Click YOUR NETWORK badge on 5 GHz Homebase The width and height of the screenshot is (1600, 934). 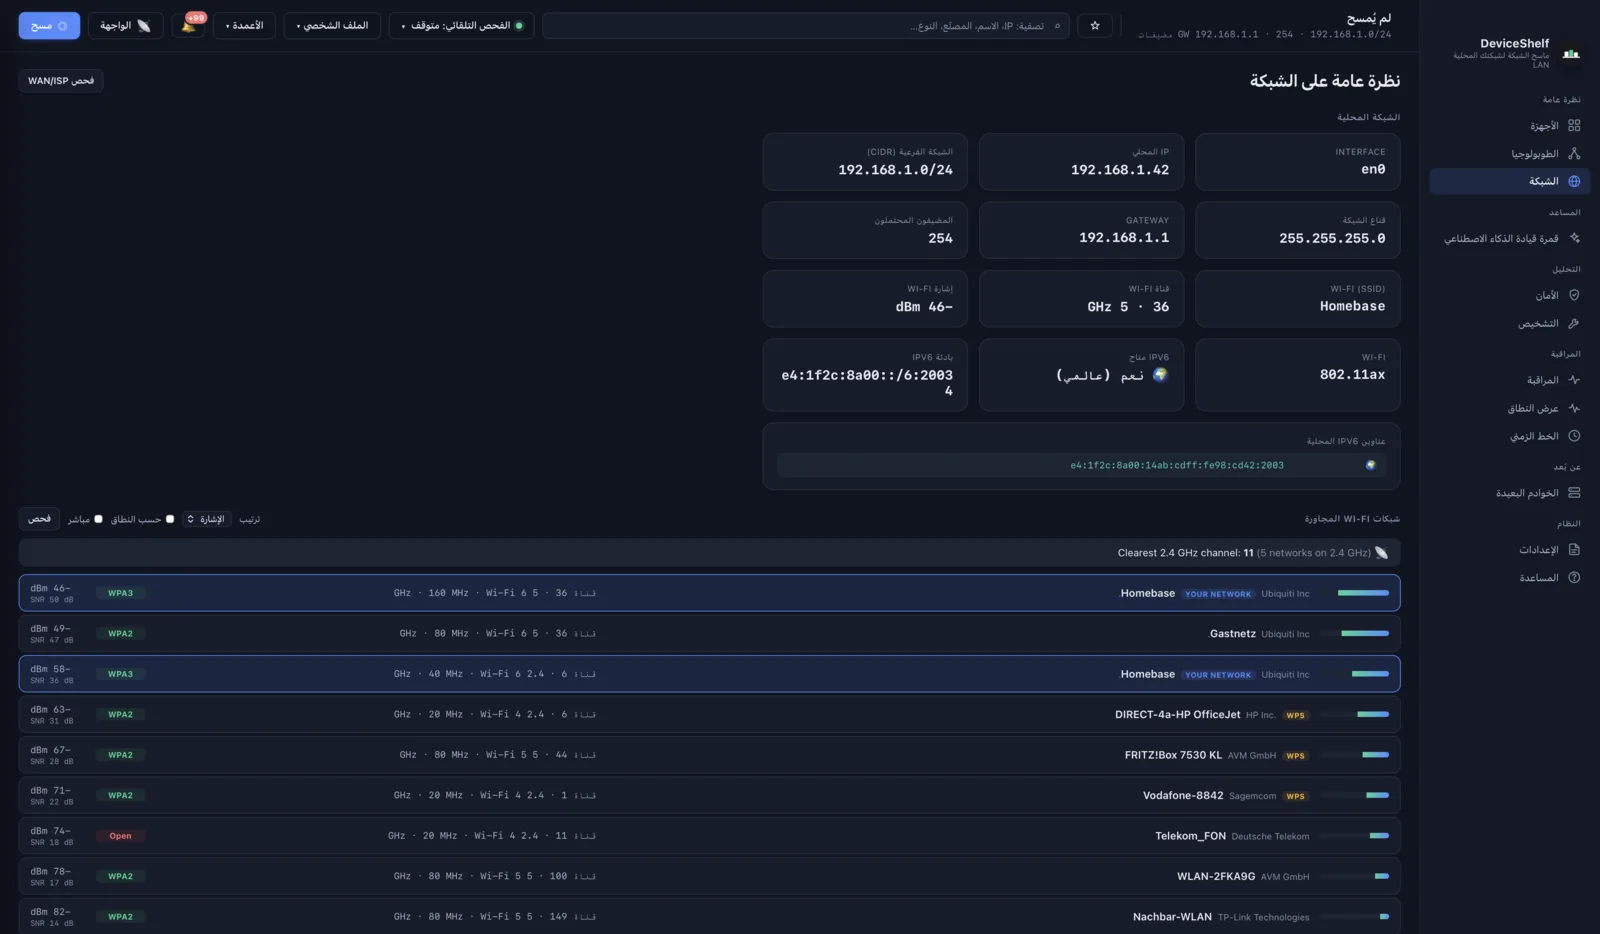tap(1218, 594)
